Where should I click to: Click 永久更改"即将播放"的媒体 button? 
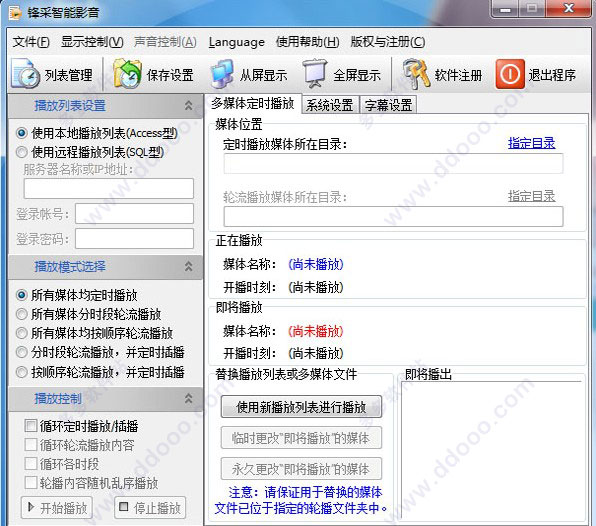point(301,469)
